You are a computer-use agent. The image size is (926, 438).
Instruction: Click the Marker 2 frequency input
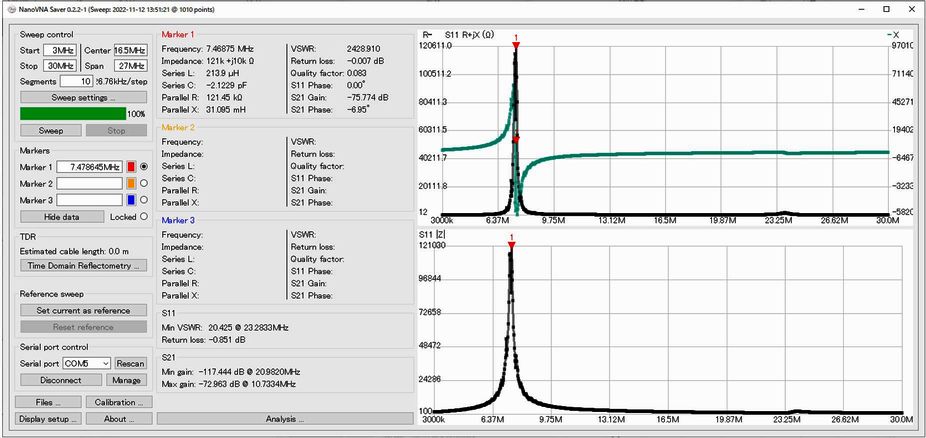click(x=89, y=184)
